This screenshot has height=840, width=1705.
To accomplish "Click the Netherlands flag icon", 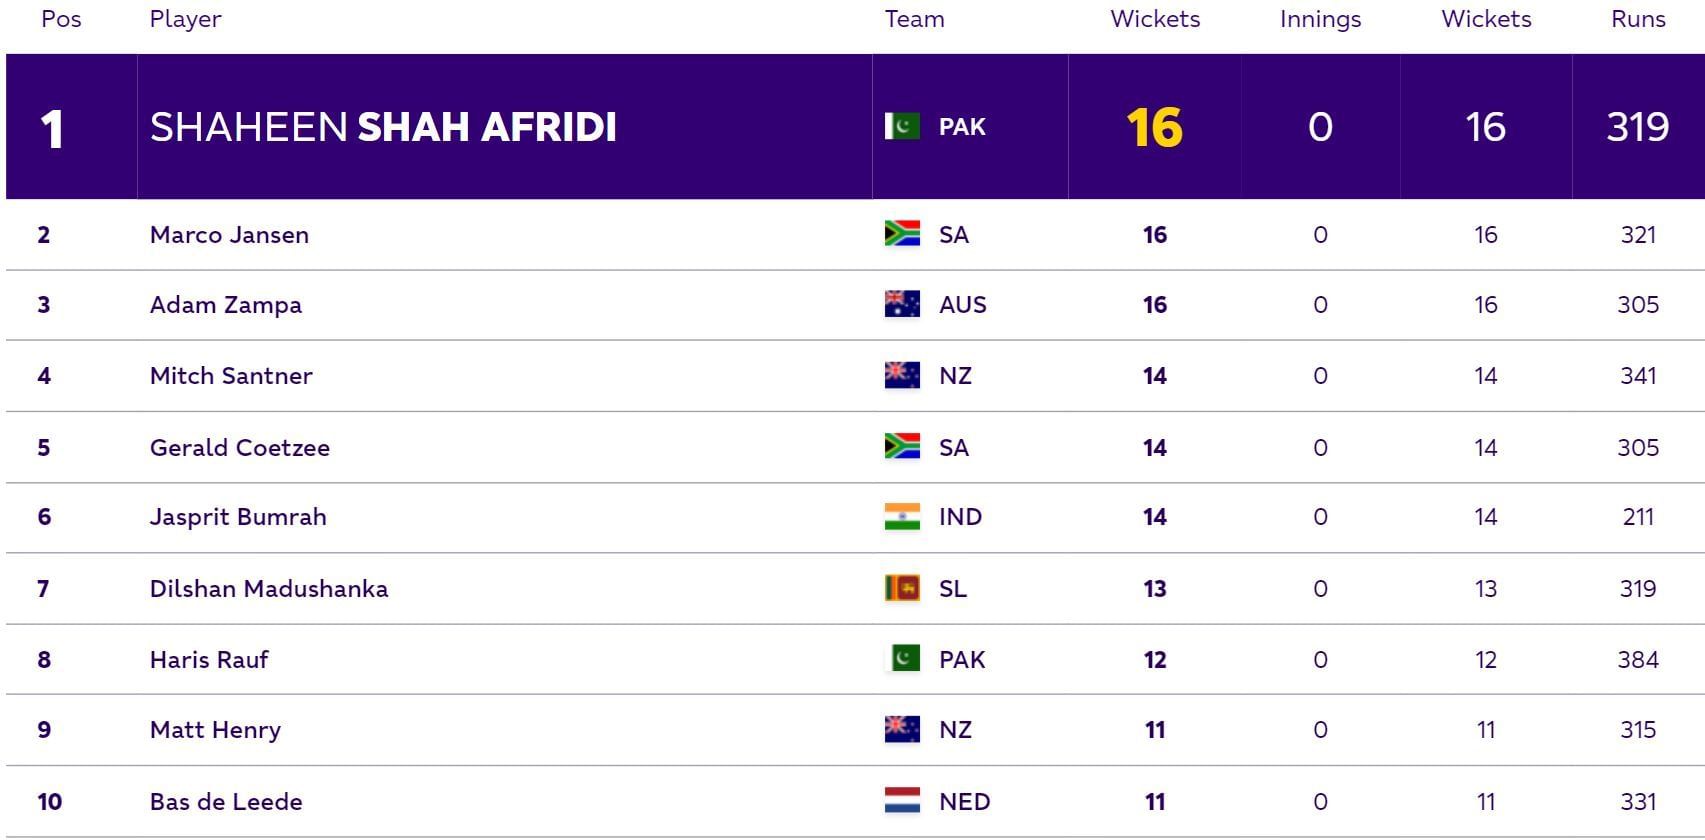I will (902, 801).
